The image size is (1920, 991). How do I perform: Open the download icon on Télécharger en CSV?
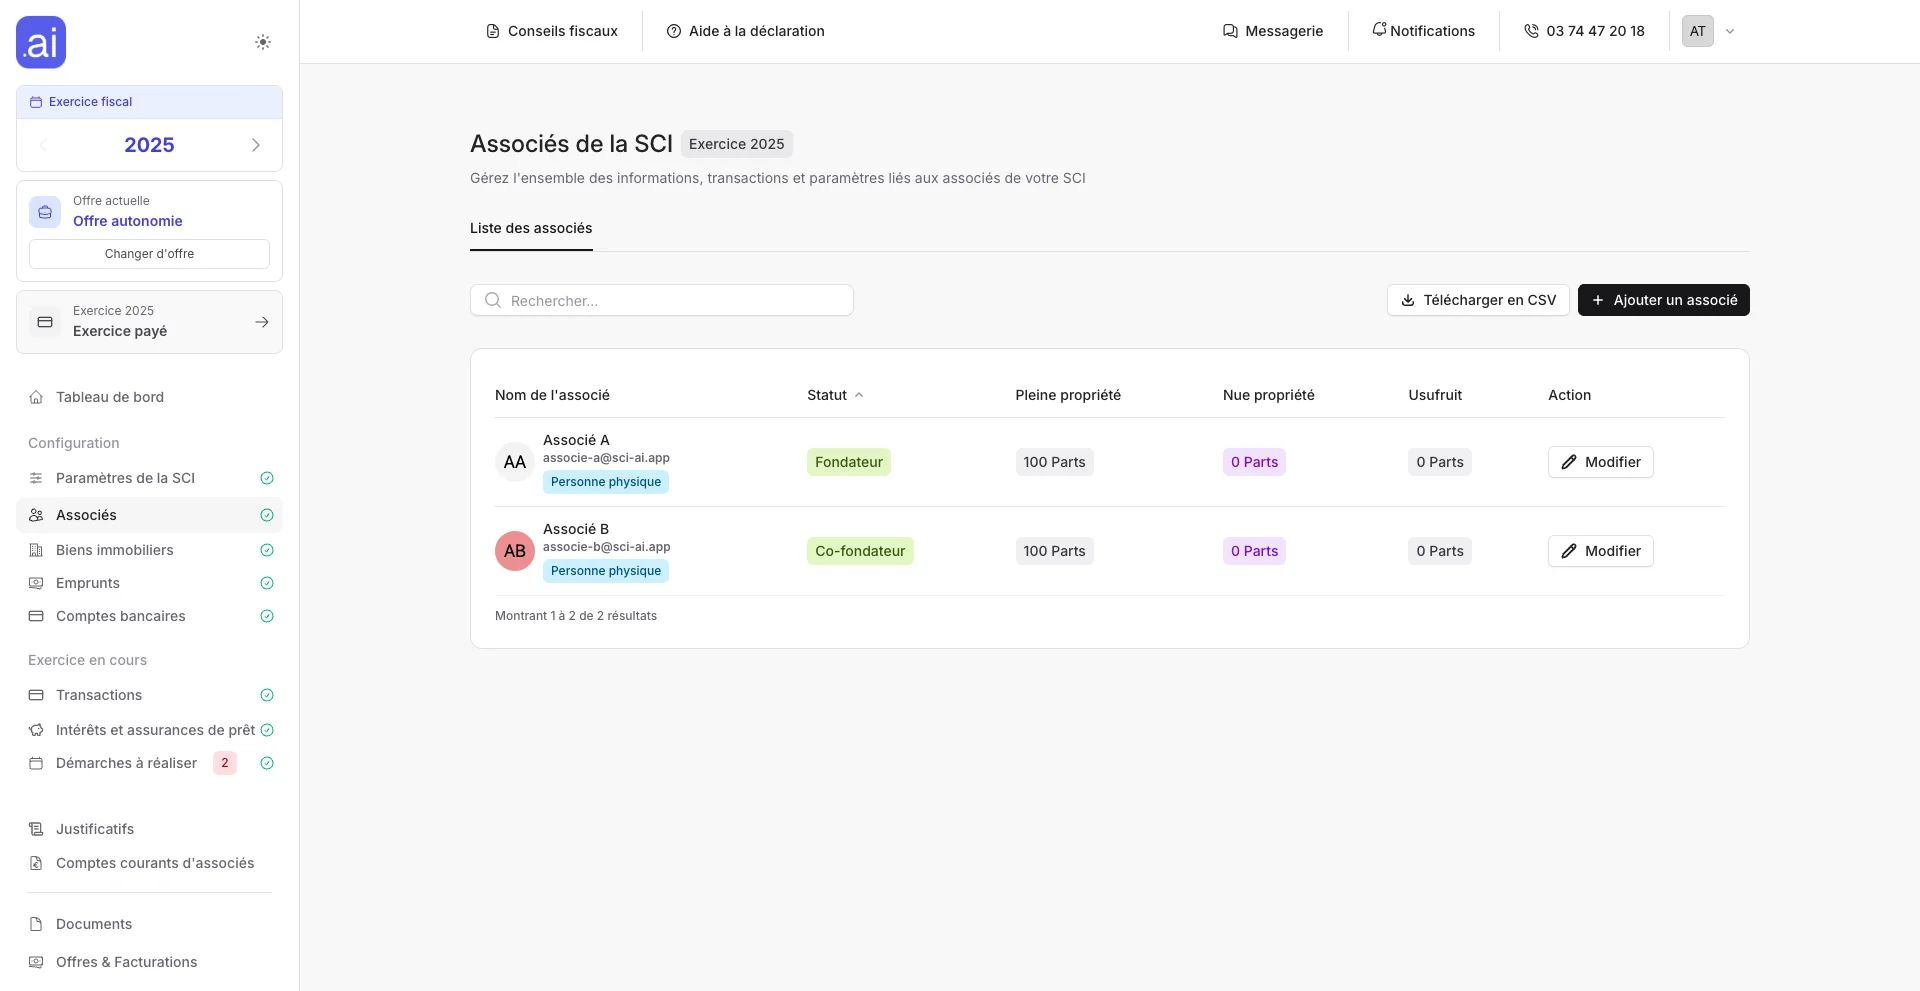point(1407,300)
